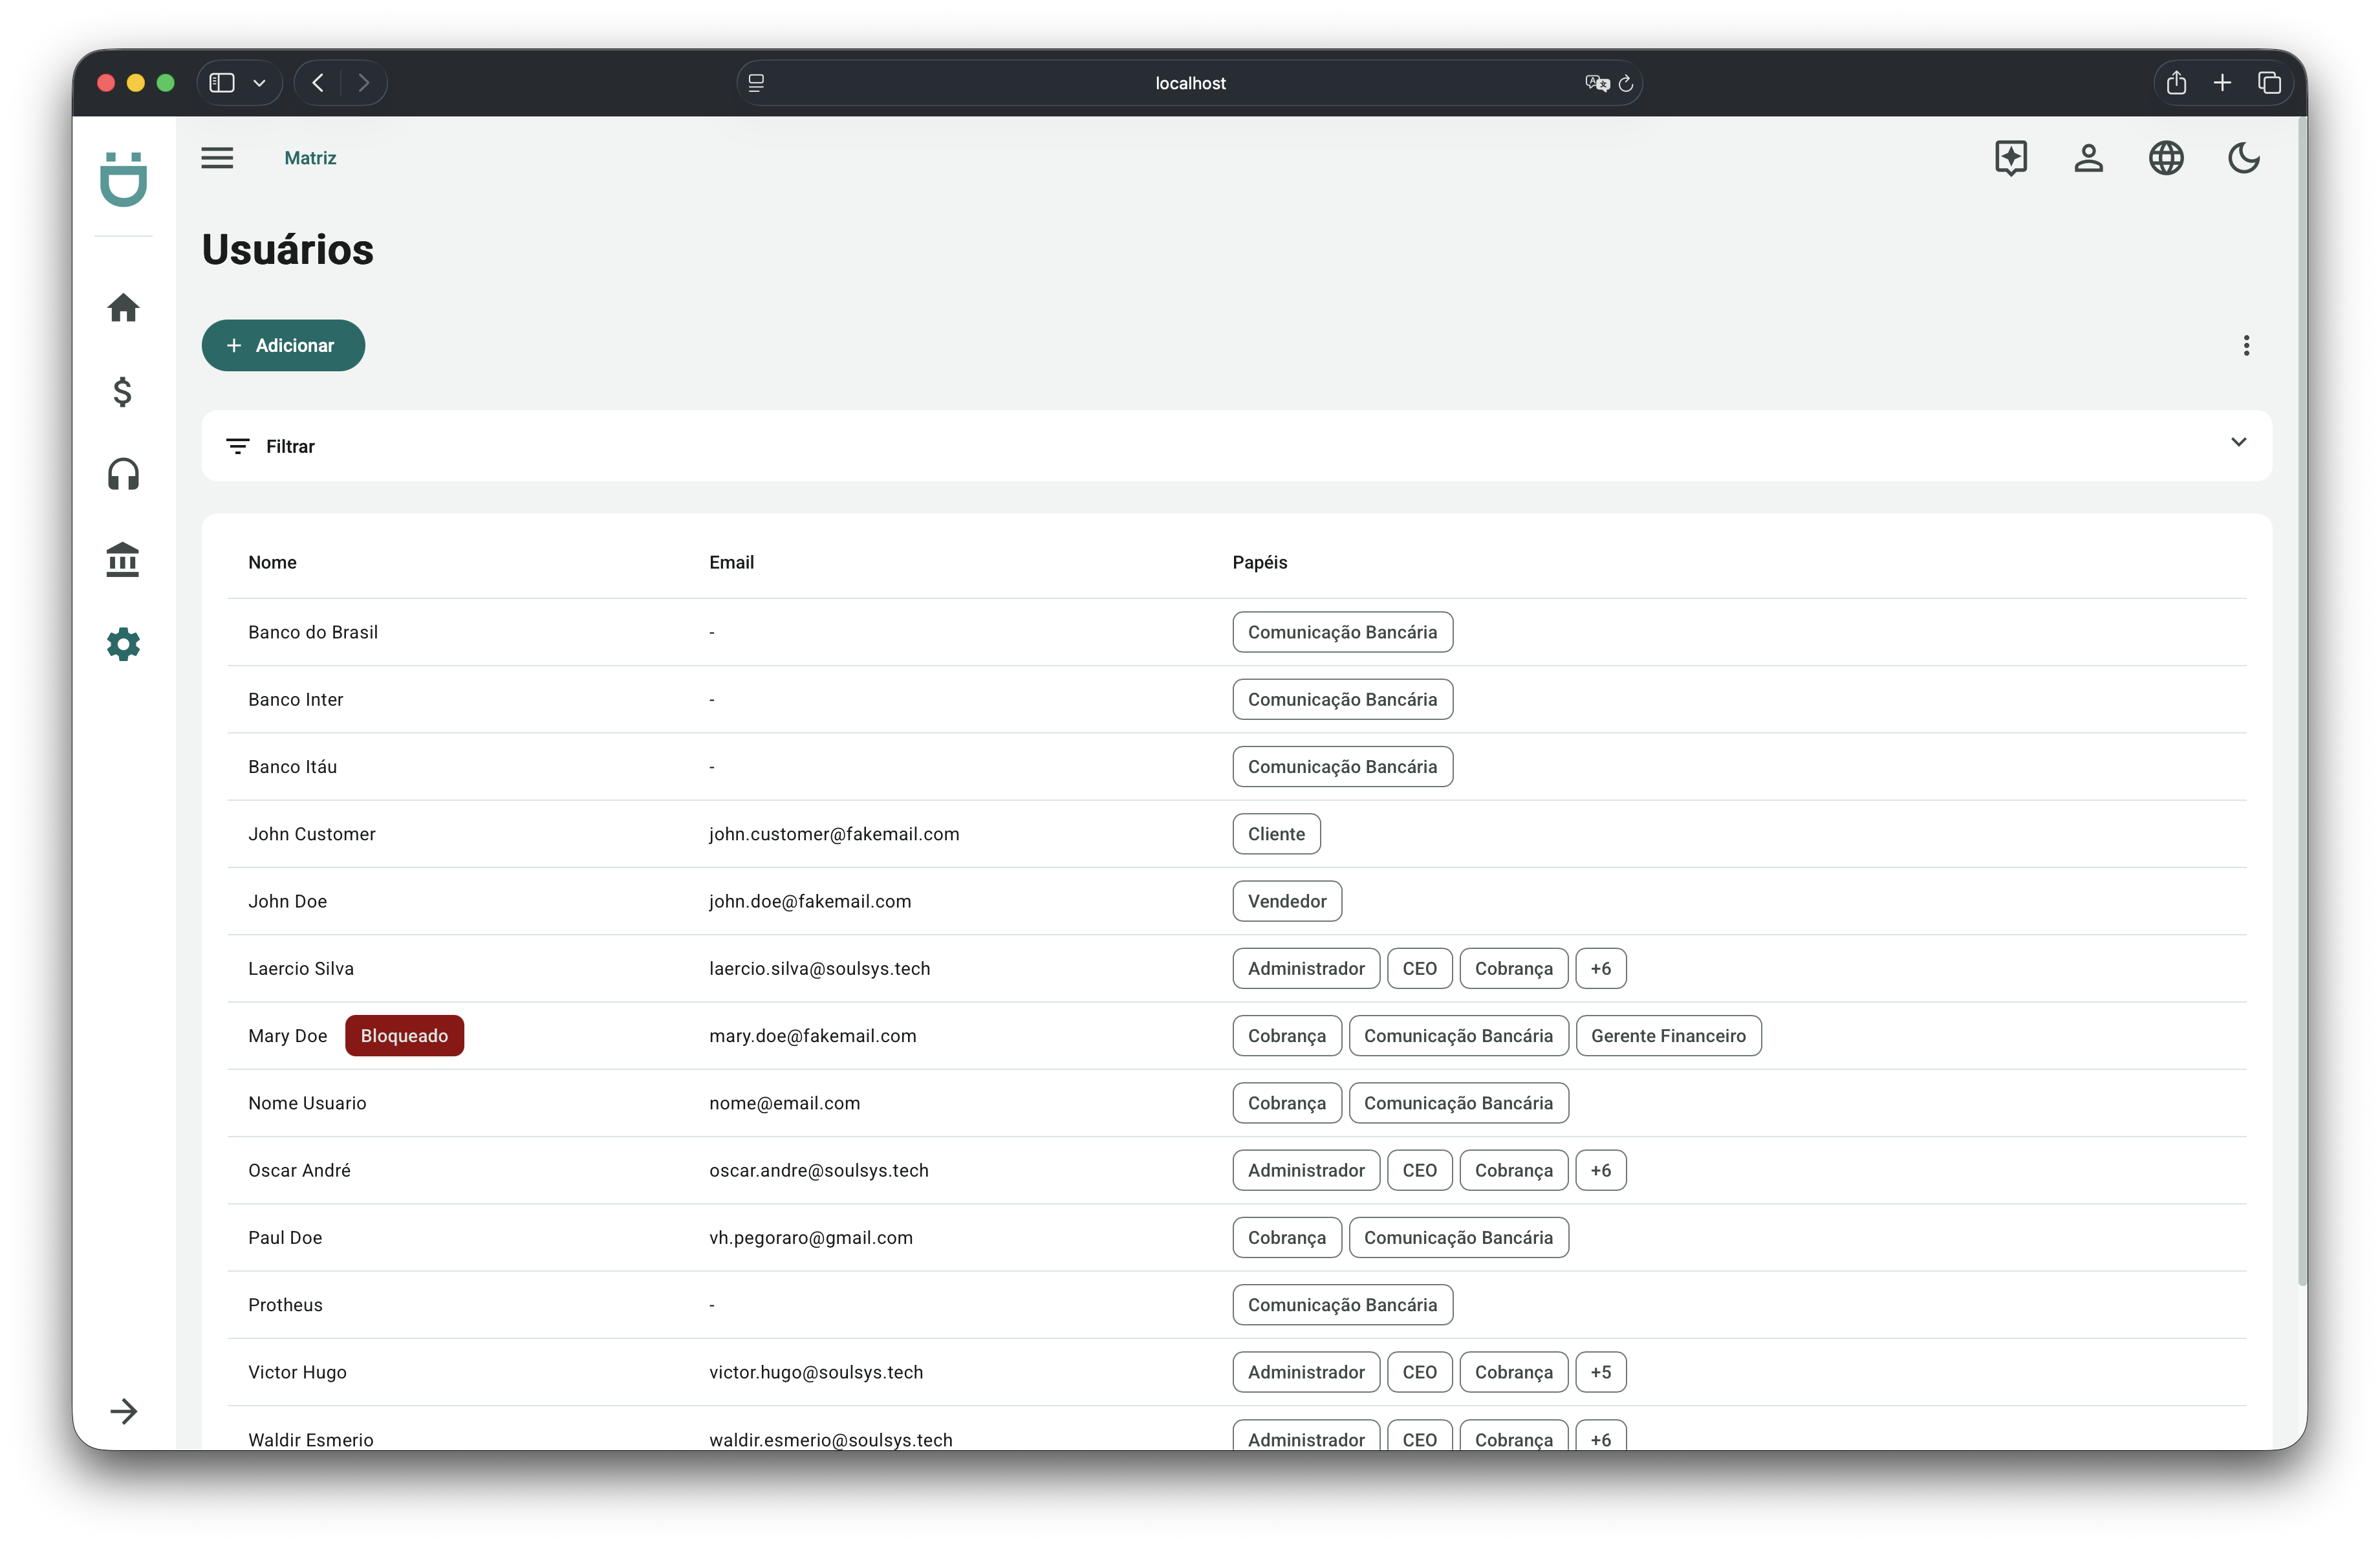Click the sparkle assistant icon in header
The image size is (2380, 1546).
2010,158
